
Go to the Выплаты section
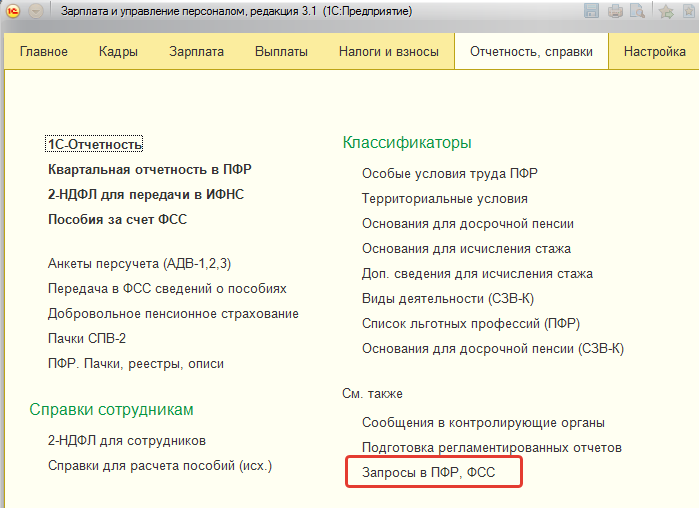coord(281,52)
